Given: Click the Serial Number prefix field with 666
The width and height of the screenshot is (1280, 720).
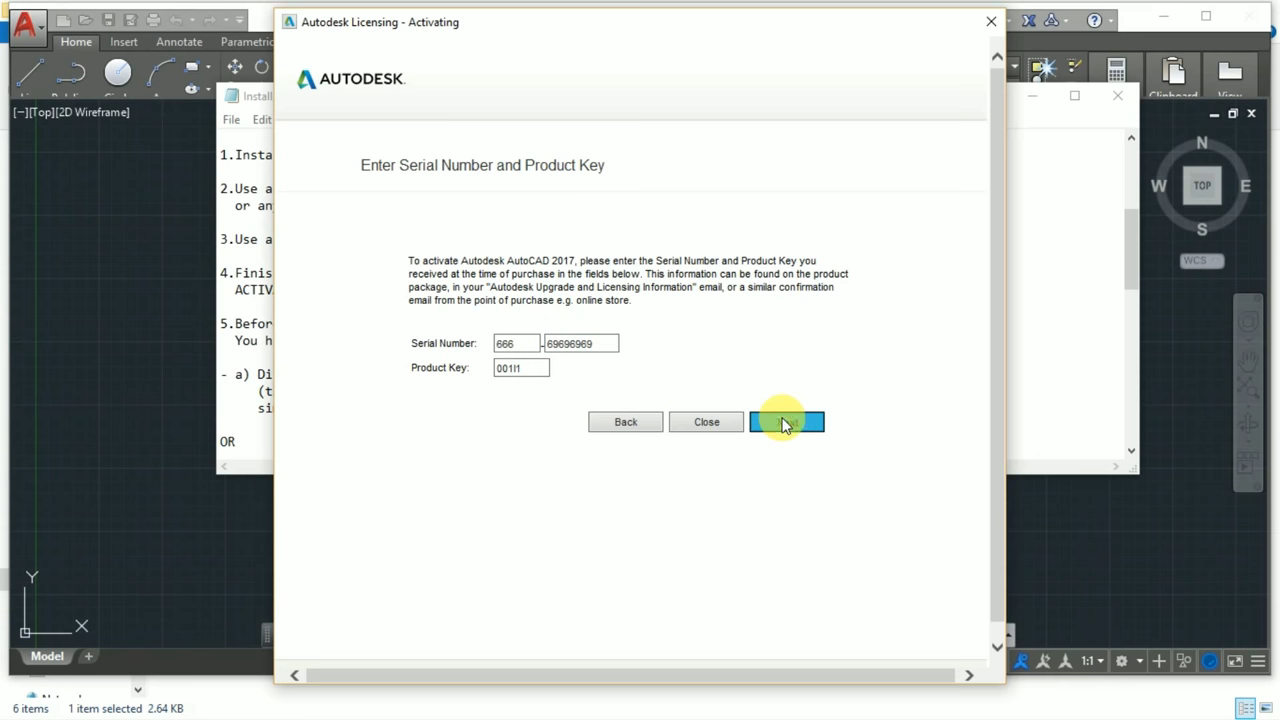Looking at the screenshot, I should pos(517,343).
